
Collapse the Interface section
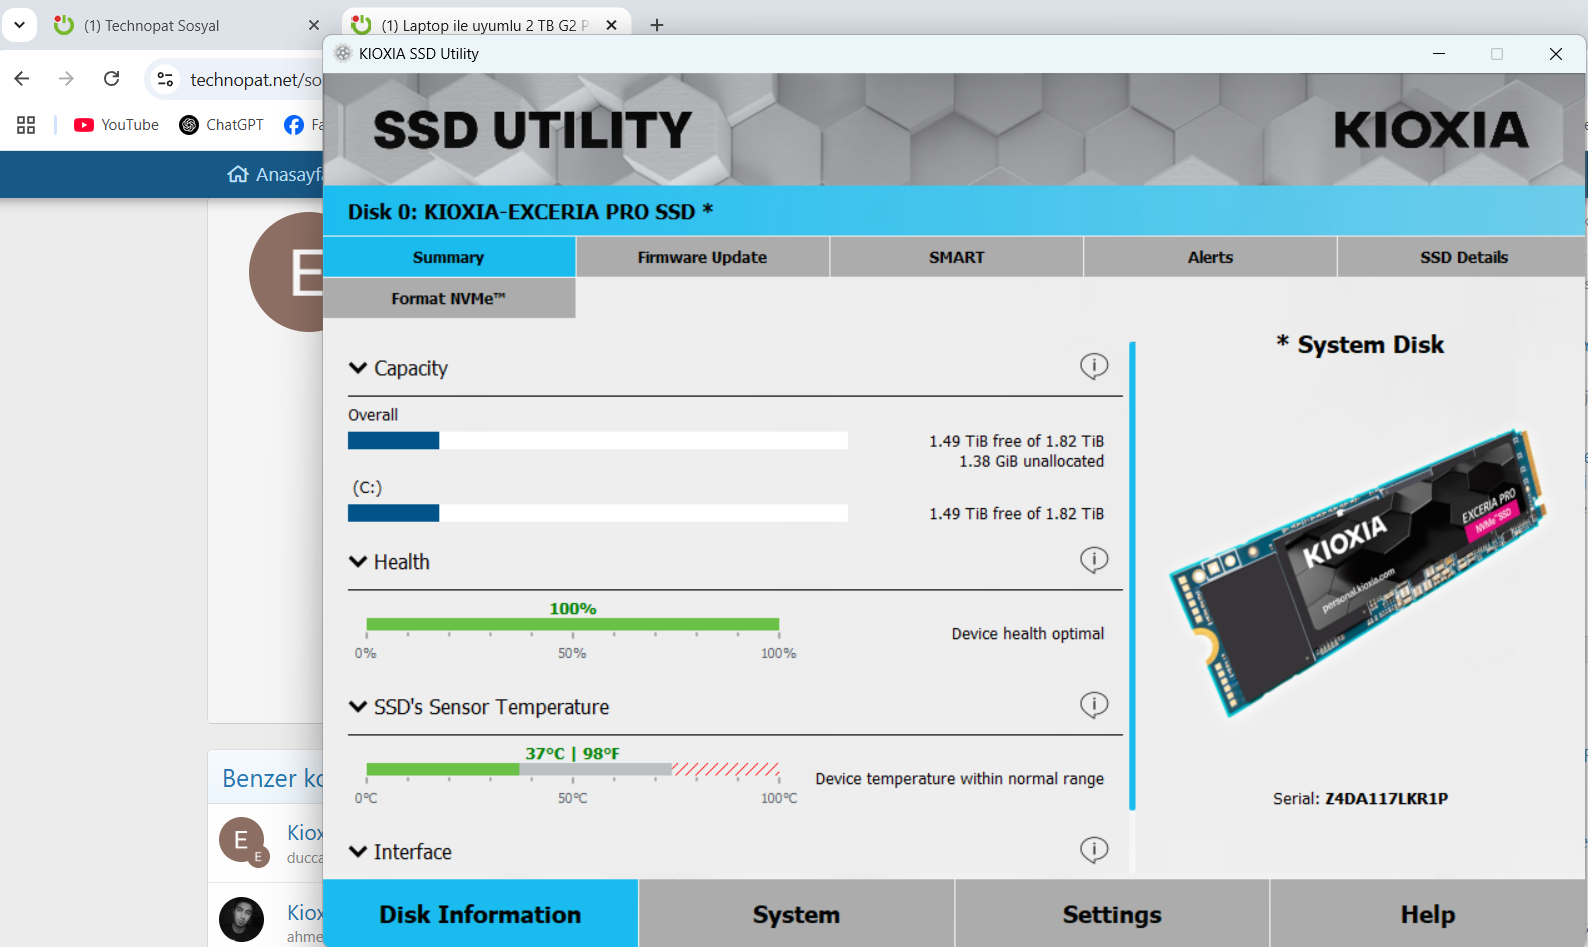[x=358, y=852]
